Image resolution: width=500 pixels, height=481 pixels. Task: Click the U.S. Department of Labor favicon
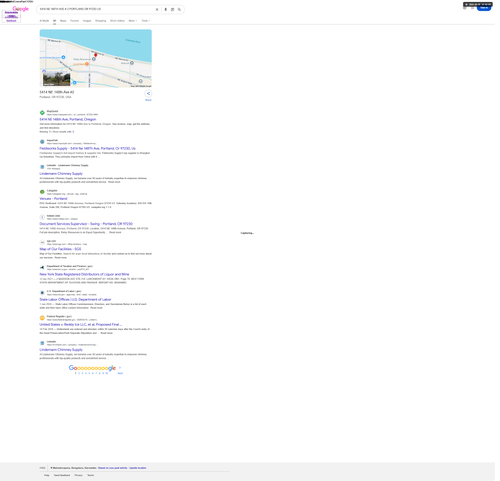coord(42,293)
